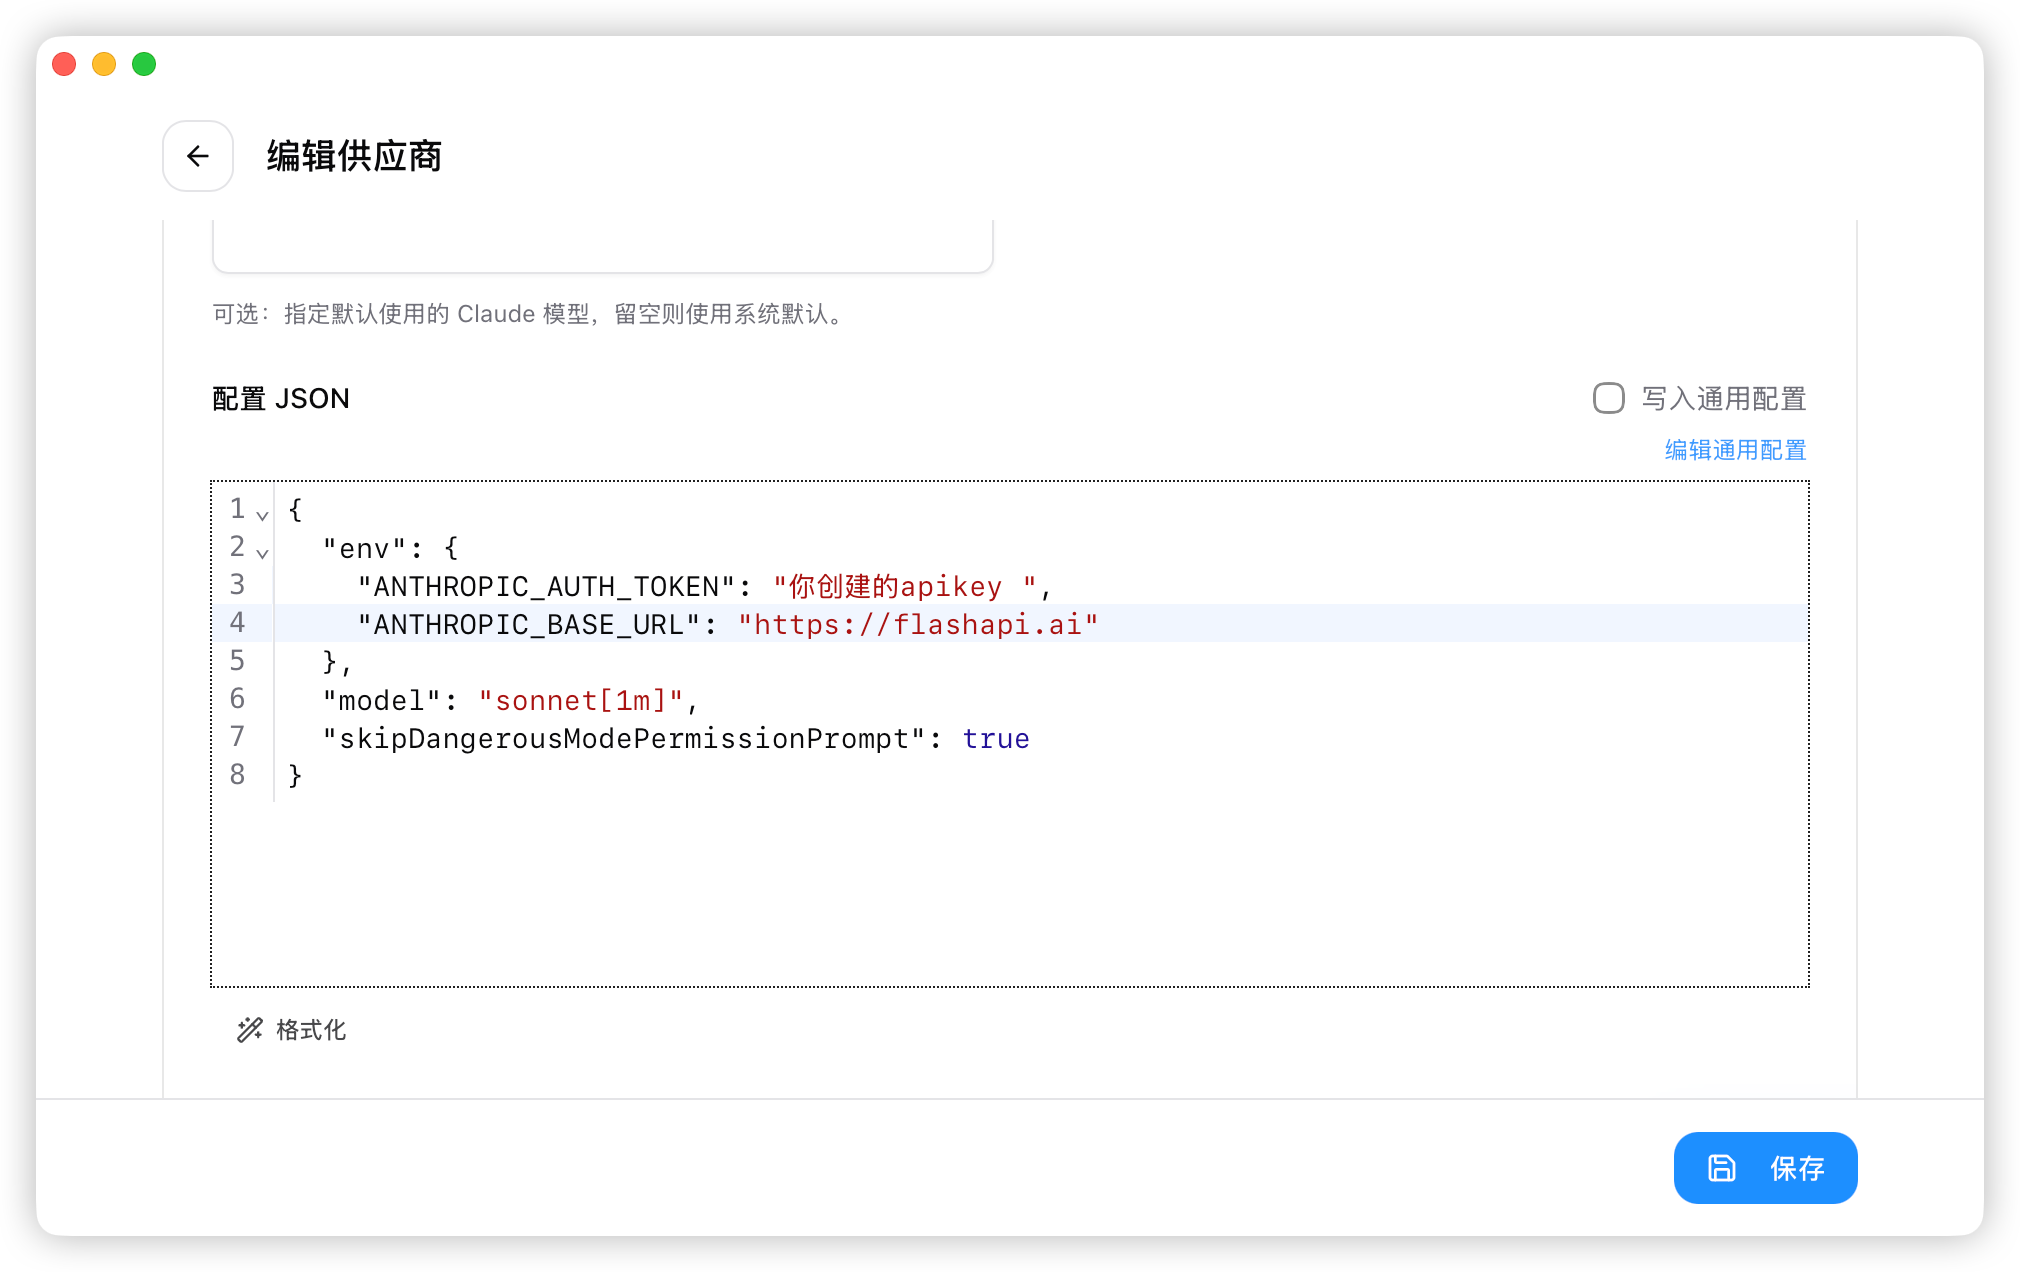The image size is (2020, 1272).
Task: Click the back arrow button
Action: (198, 156)
